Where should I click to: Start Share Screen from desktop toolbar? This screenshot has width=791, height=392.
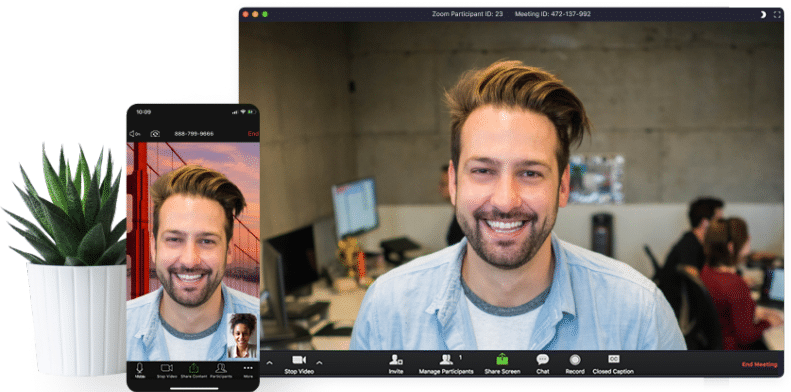tap(502, 364)
